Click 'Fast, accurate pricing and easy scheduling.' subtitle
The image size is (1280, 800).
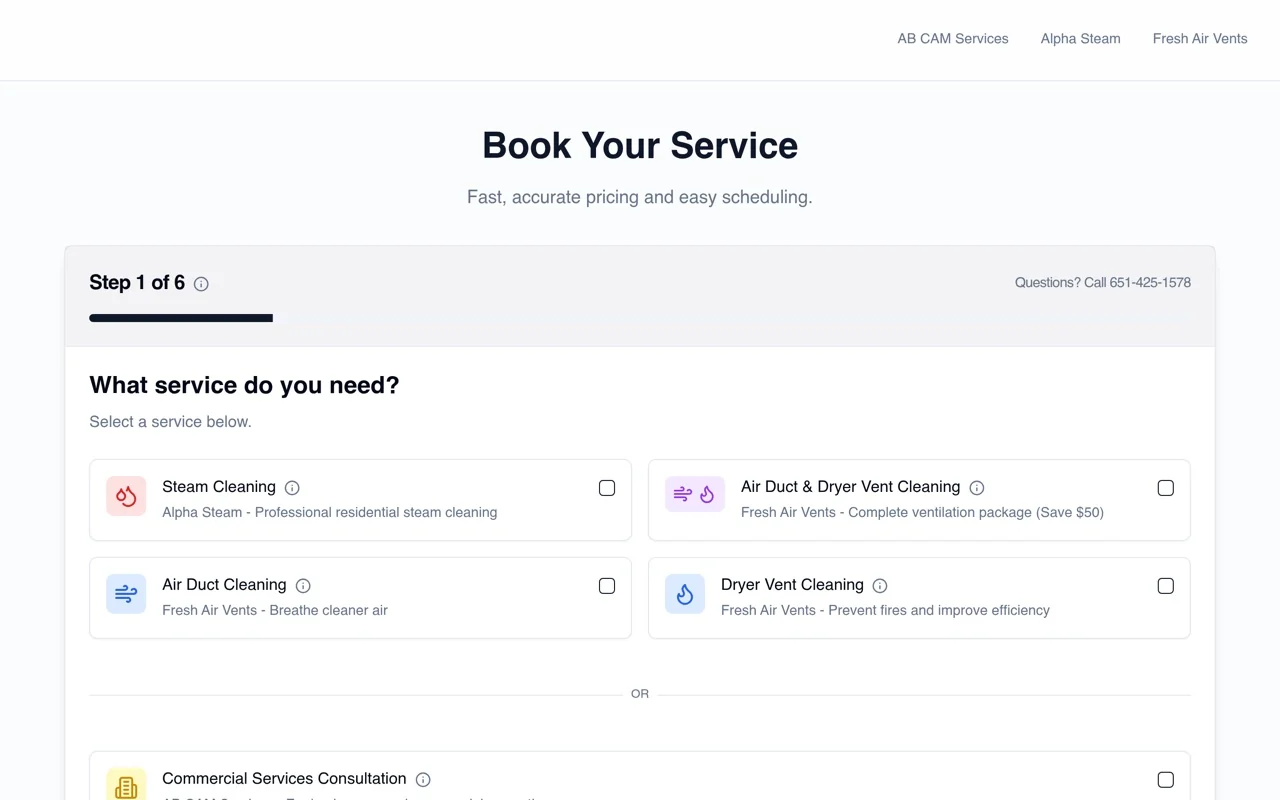tap(640, 197)
